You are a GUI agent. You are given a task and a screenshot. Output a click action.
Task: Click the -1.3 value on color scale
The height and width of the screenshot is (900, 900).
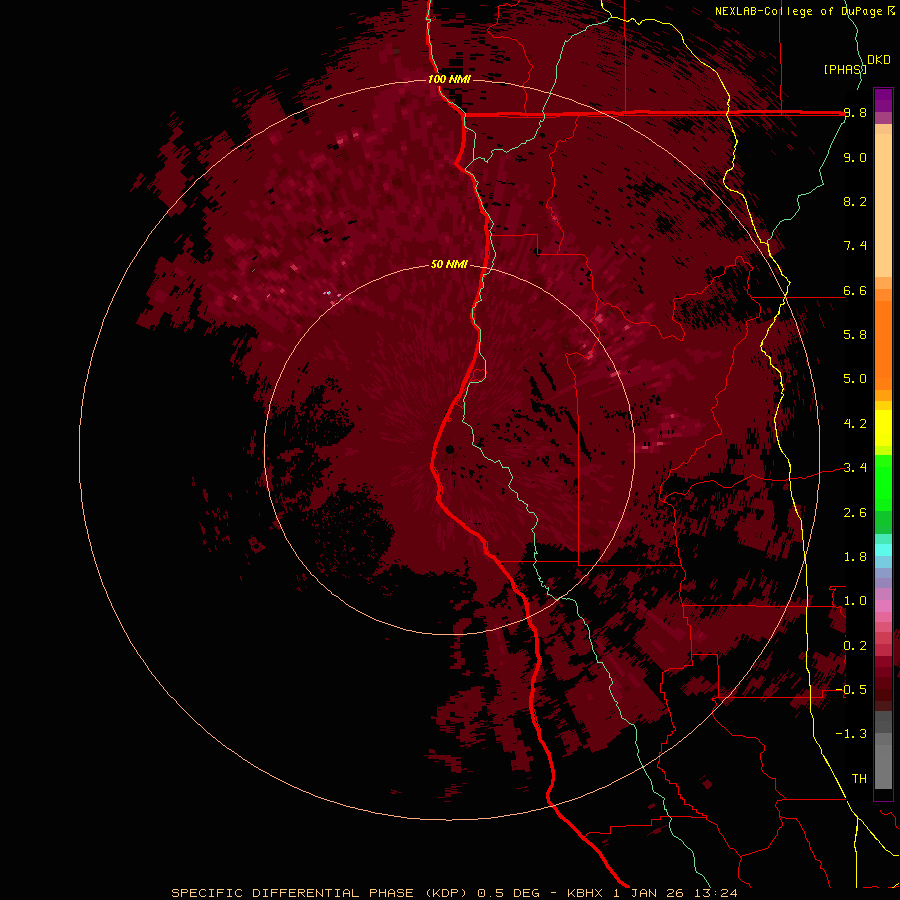pyautogui.click(x=852, y=734)
